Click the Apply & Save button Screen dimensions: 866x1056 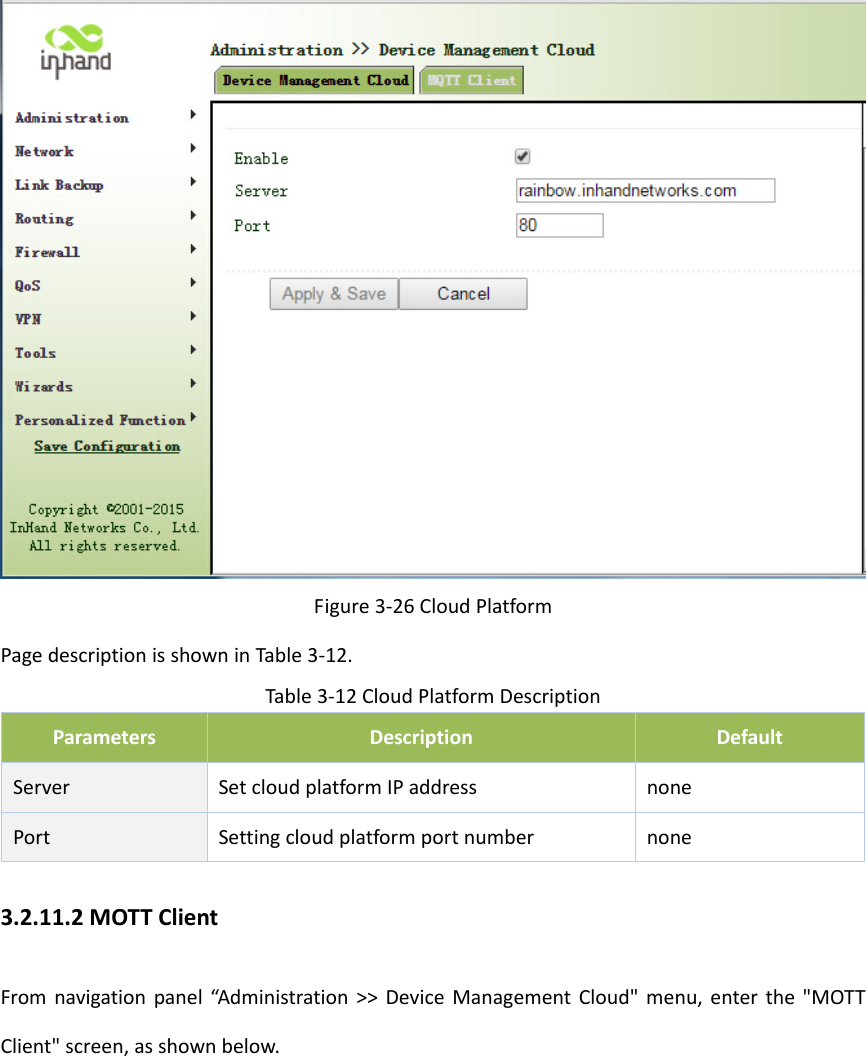coord(333,293)
